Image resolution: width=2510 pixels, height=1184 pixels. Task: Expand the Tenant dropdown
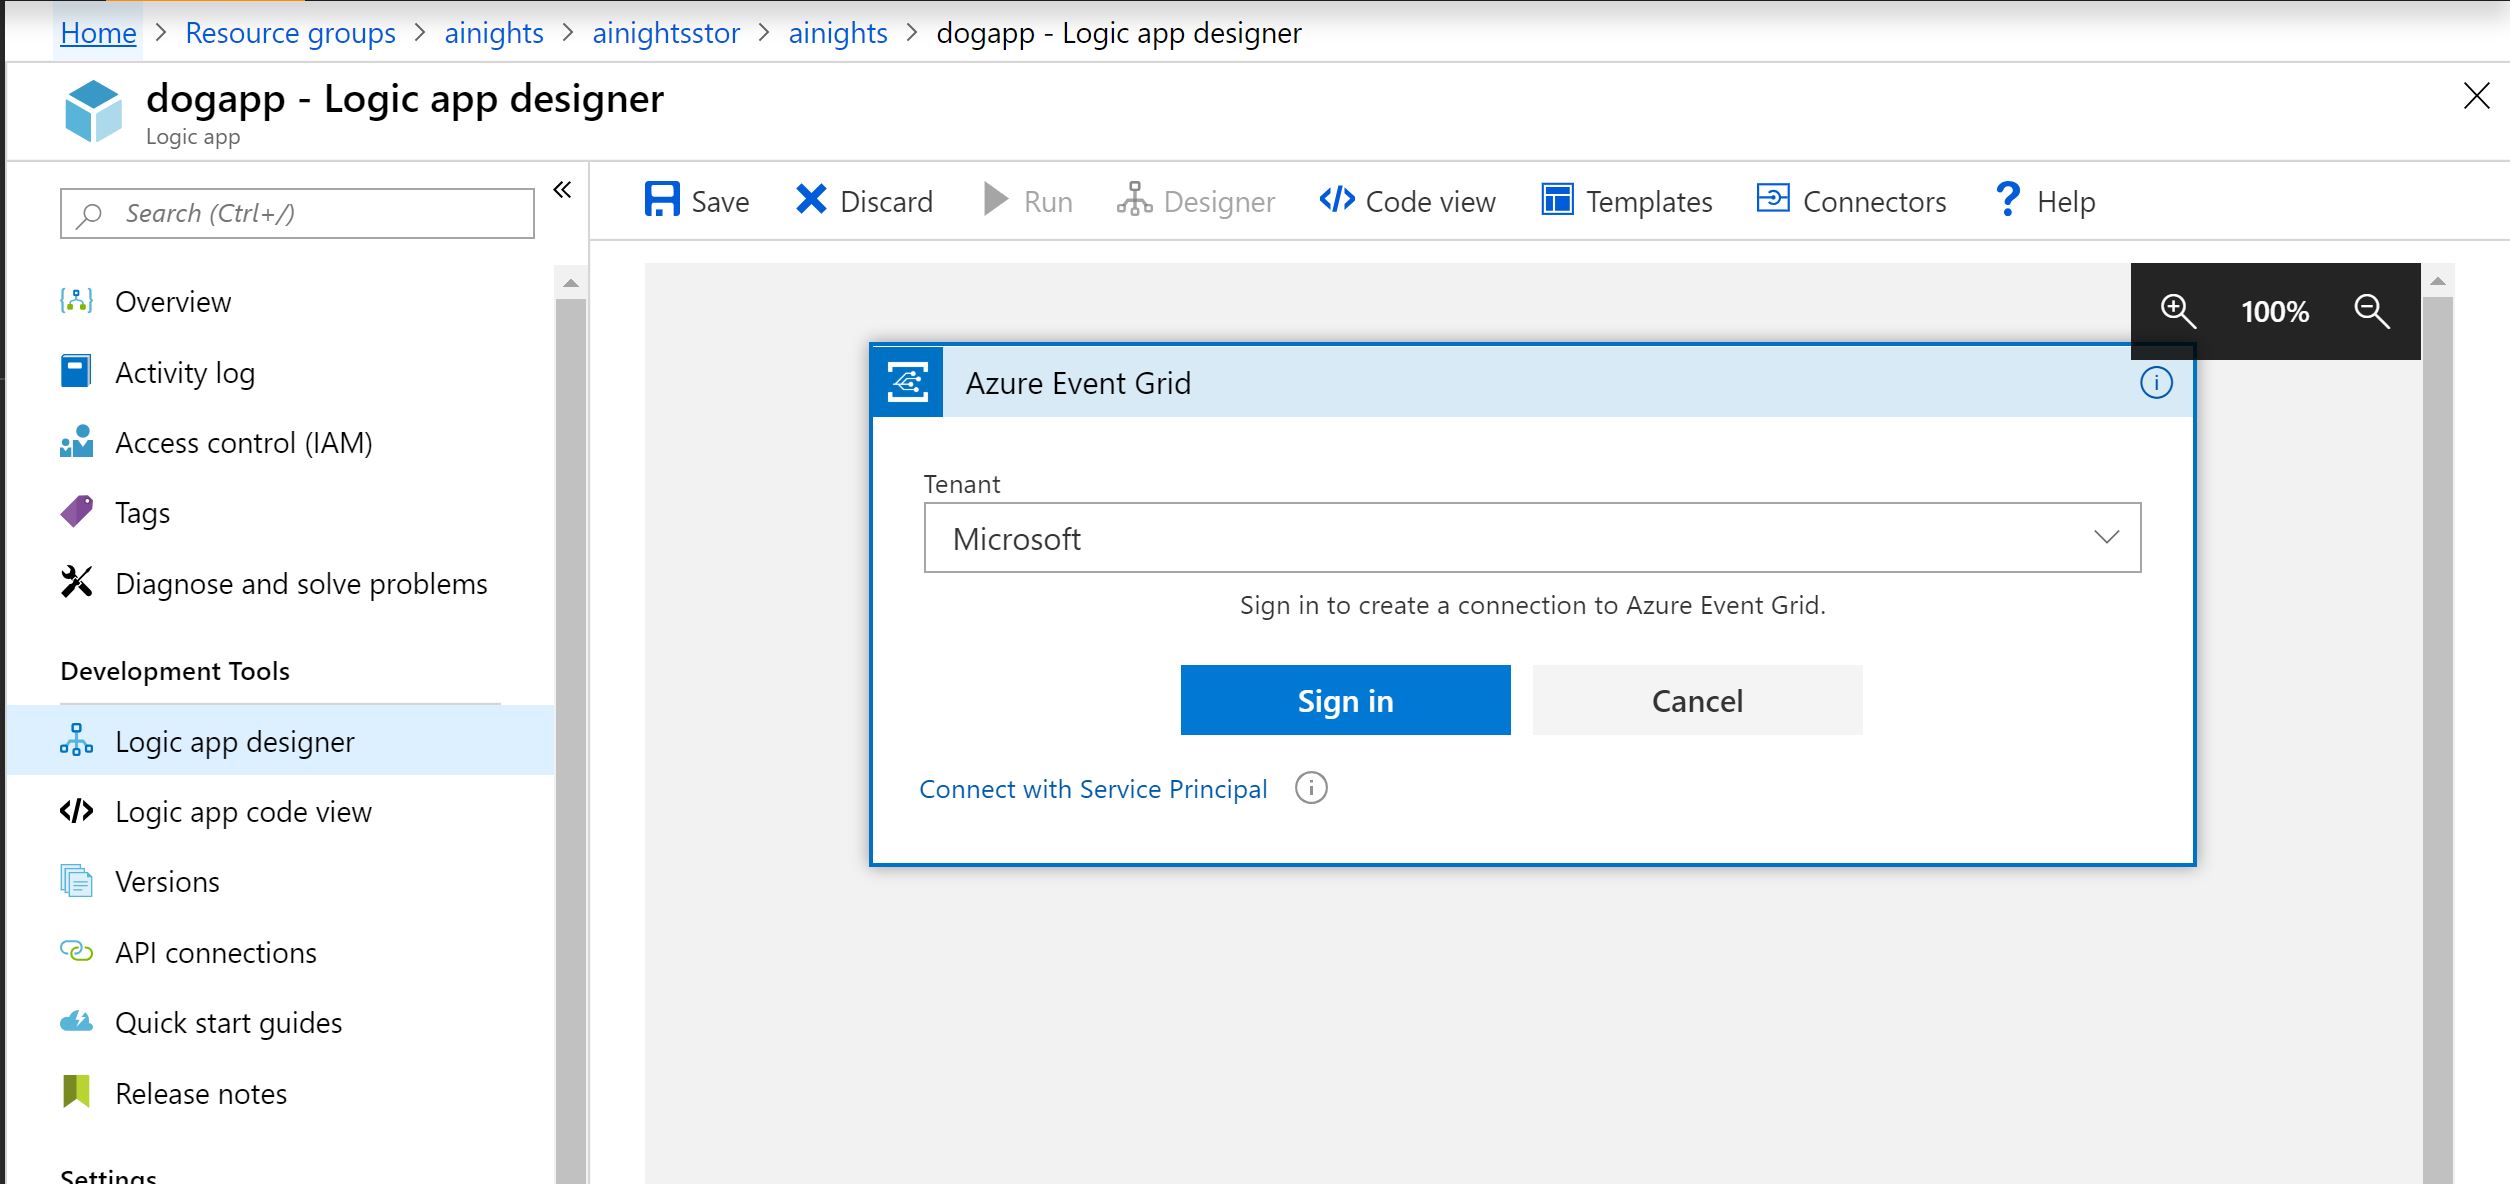pos(2106,538)
